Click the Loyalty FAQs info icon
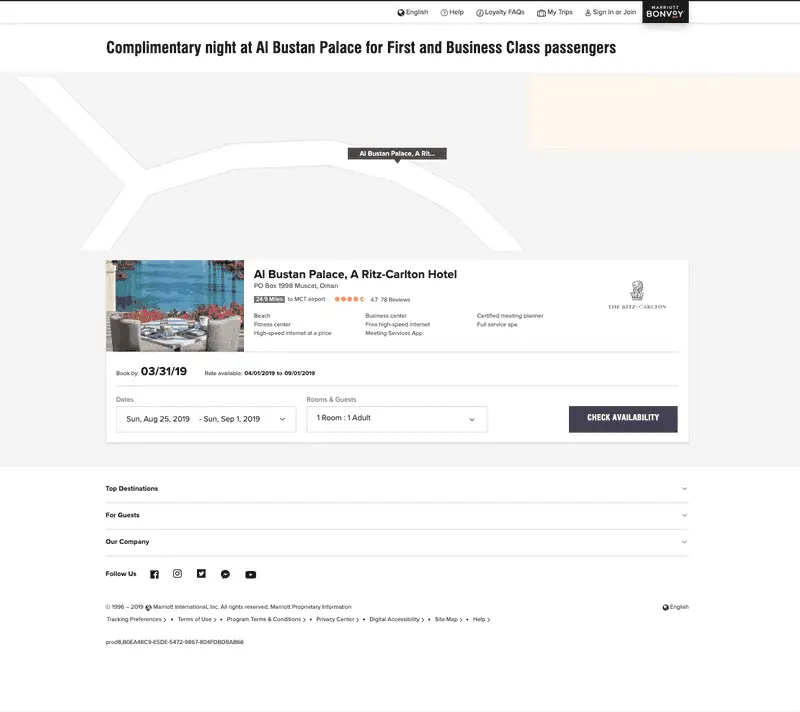This screenshot has width=800, height=712. 480,13
